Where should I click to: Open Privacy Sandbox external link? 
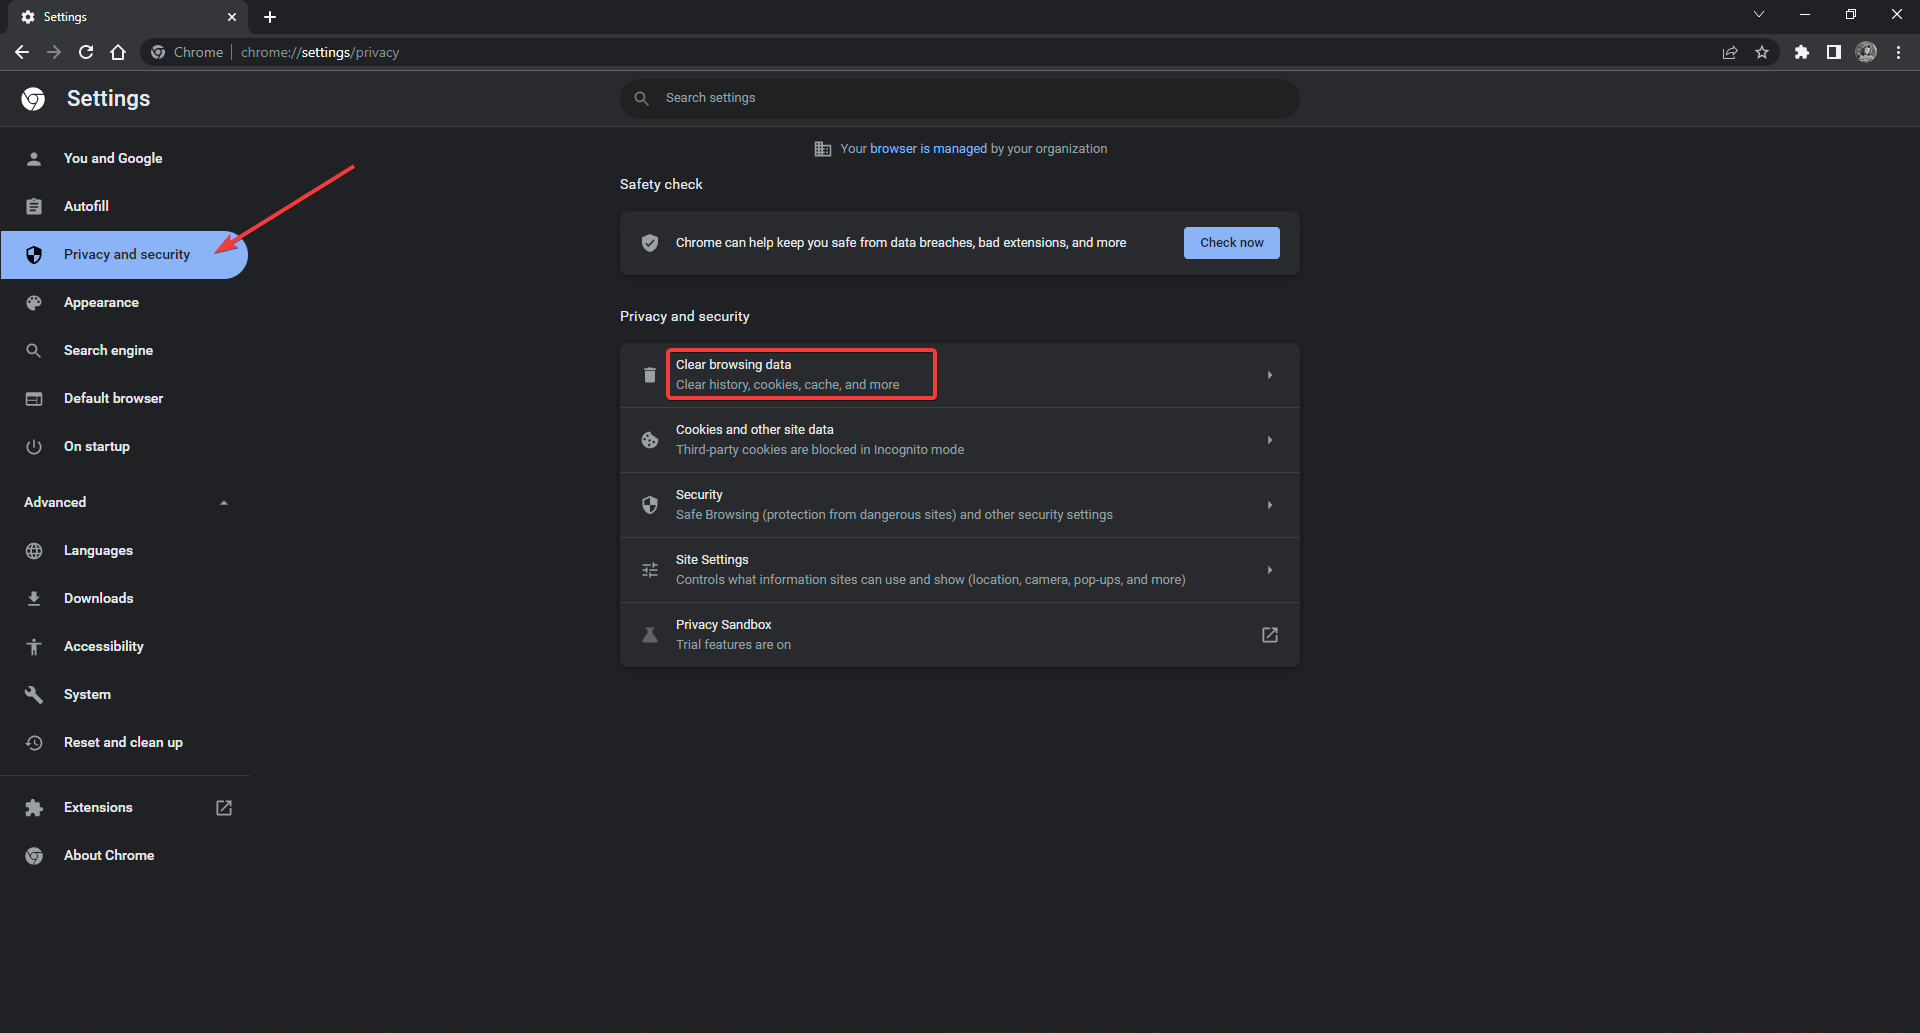(1269, 635)
